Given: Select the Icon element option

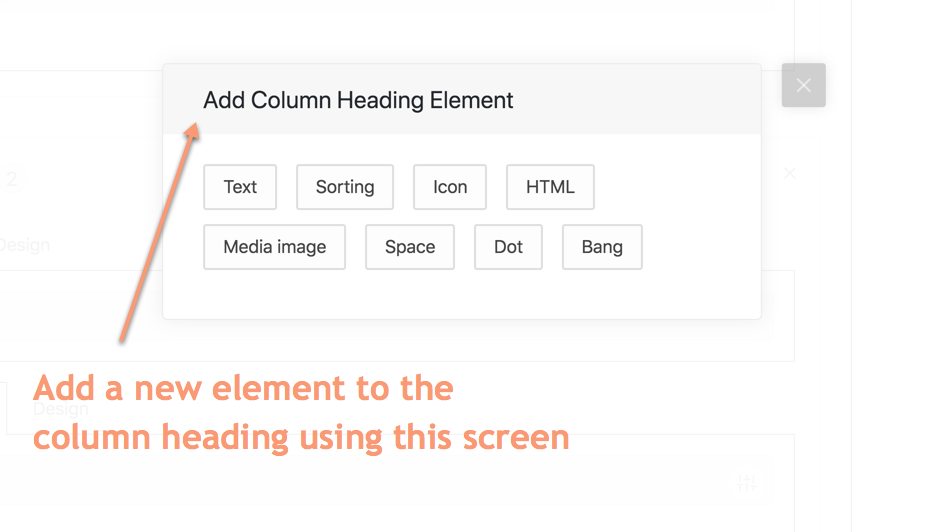Looking at the screenshot, I should (450, 187).
